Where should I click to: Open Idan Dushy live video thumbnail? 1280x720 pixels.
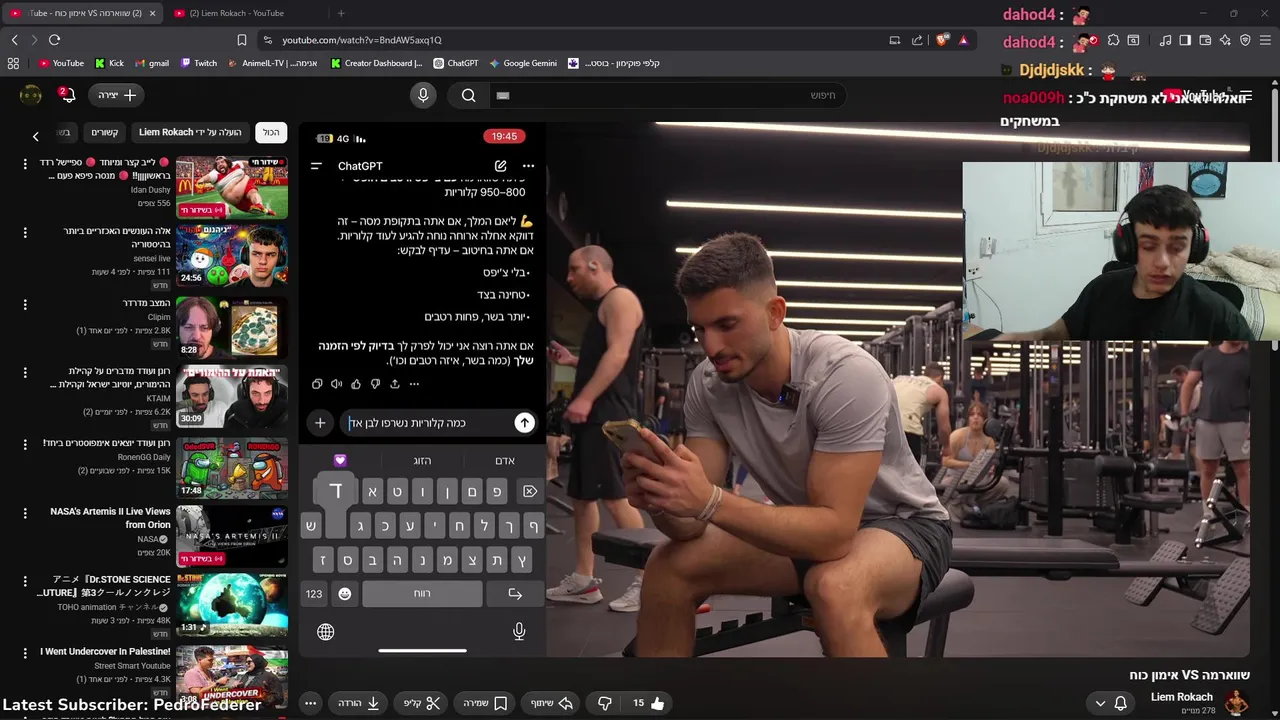tap(232, 187)
